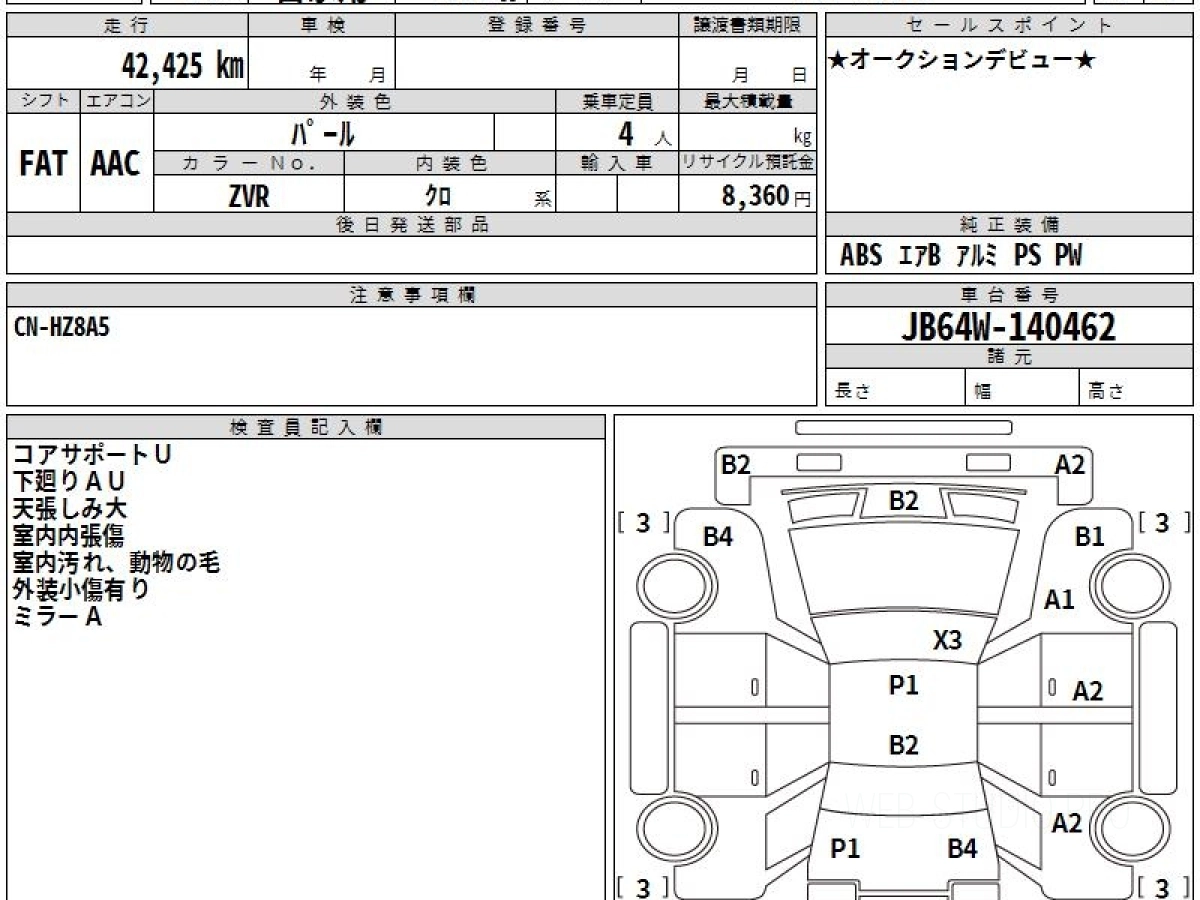This screenshot has width=1200, height=900.
Task: Select the 幅 dimension cell
Action: 1022,388
